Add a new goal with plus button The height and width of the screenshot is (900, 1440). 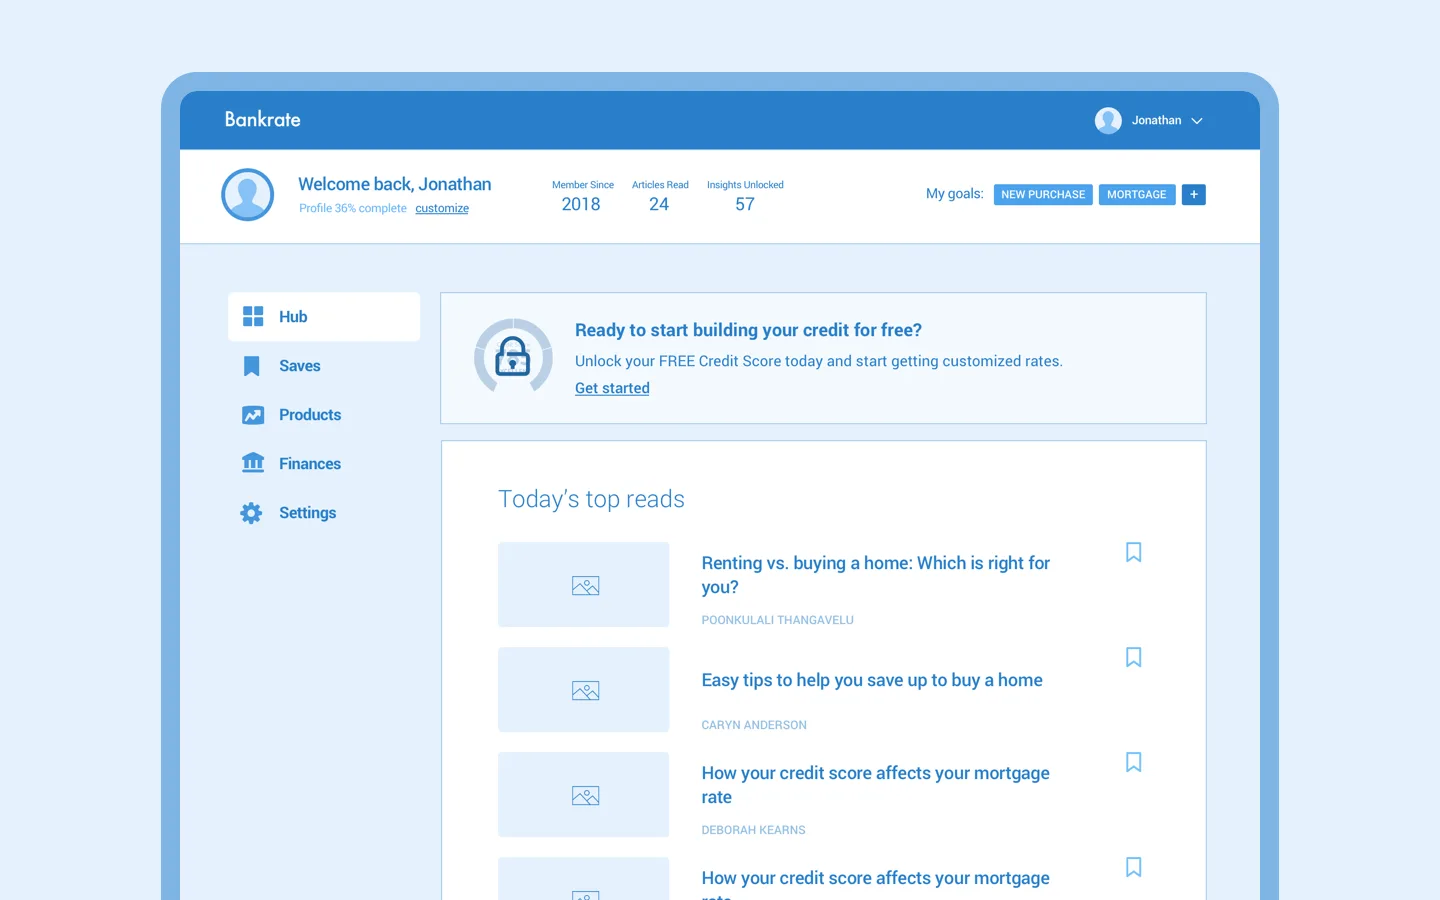[1194, 195]
